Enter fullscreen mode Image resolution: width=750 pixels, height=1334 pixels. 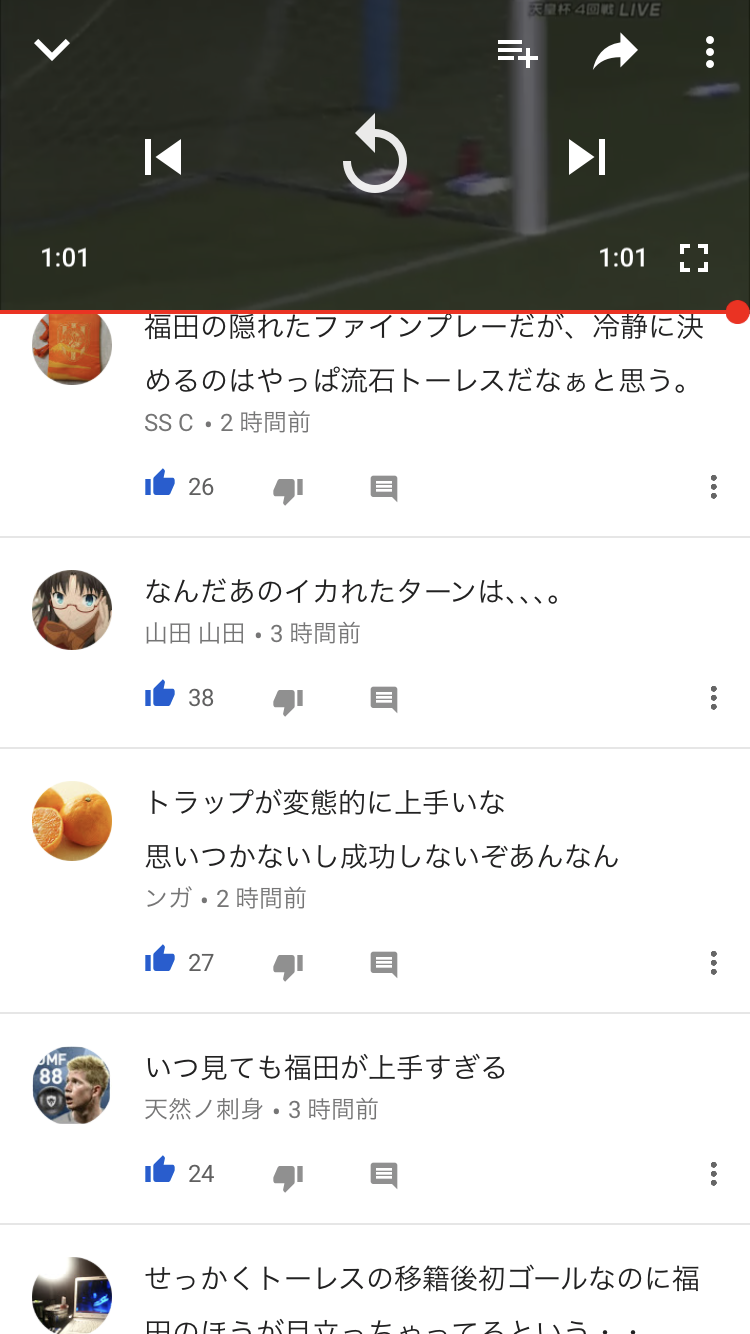coord(693,258)
